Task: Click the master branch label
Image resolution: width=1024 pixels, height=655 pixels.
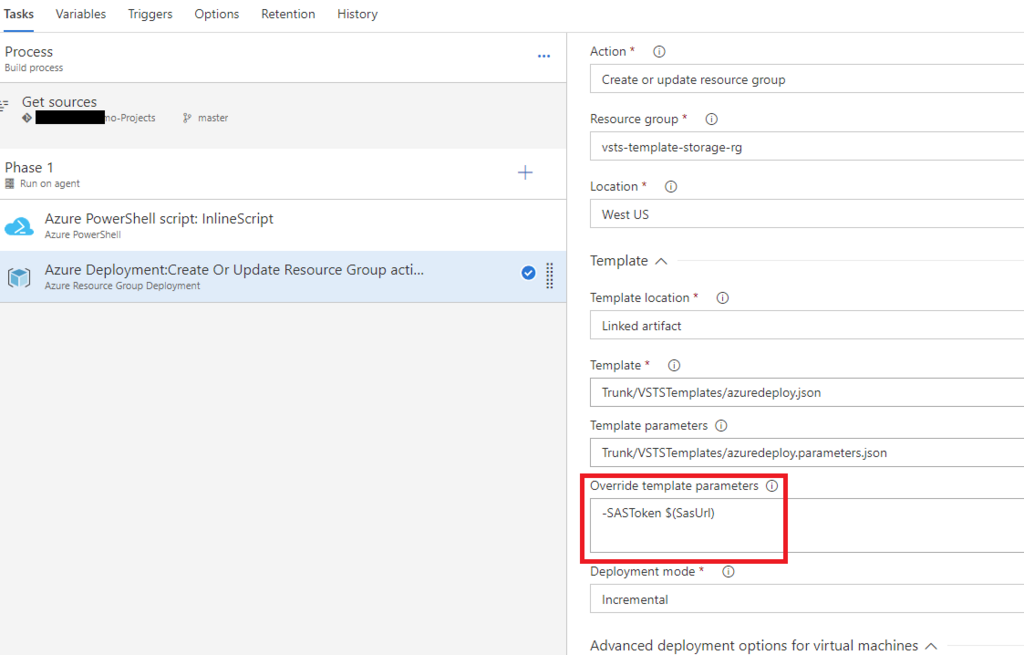Action: [x=213, y=118]
